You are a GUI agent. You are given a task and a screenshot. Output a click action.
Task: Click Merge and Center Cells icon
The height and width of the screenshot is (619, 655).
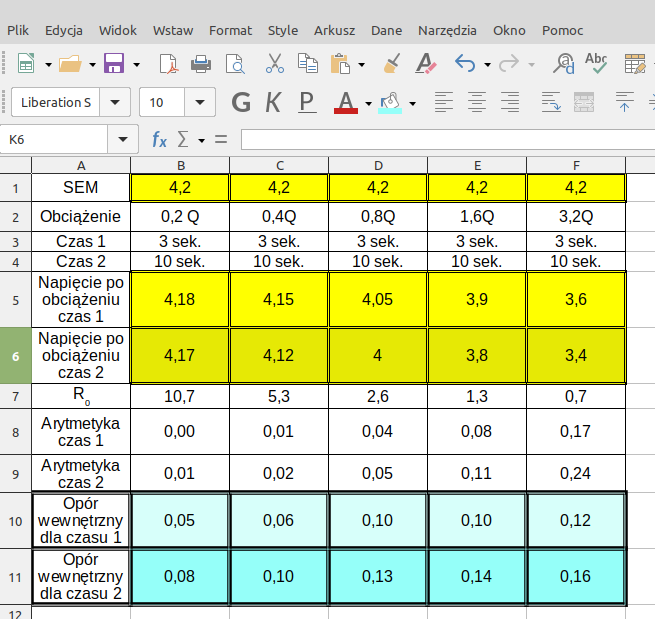[584, 102]
